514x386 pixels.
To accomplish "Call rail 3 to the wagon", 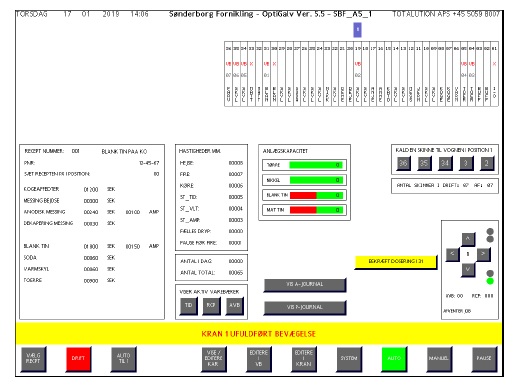I will pyautogui.click(x=466, y=163).
